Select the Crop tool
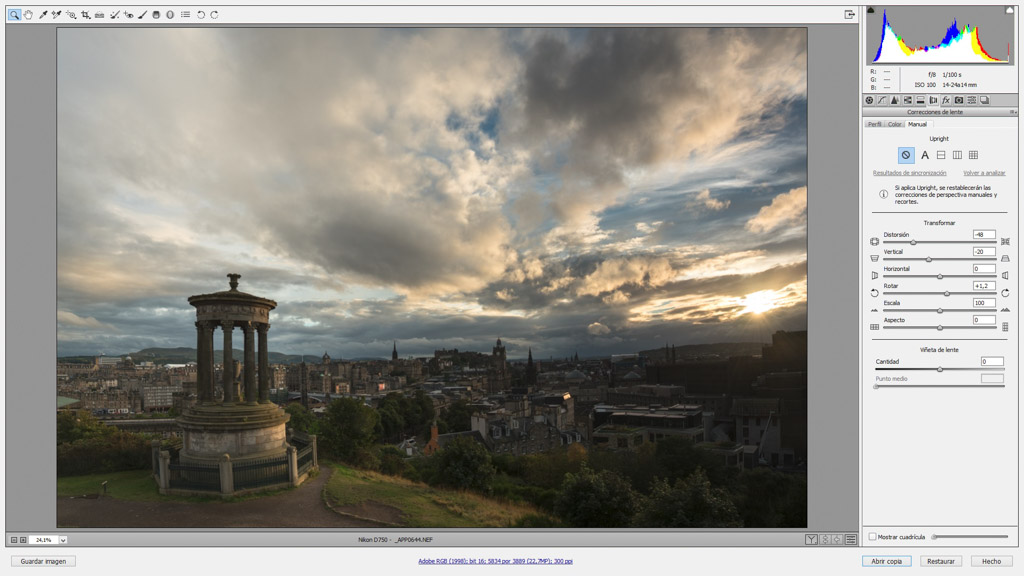The height and width of the screenshot is (576, 1024). (x=85, y=15)
